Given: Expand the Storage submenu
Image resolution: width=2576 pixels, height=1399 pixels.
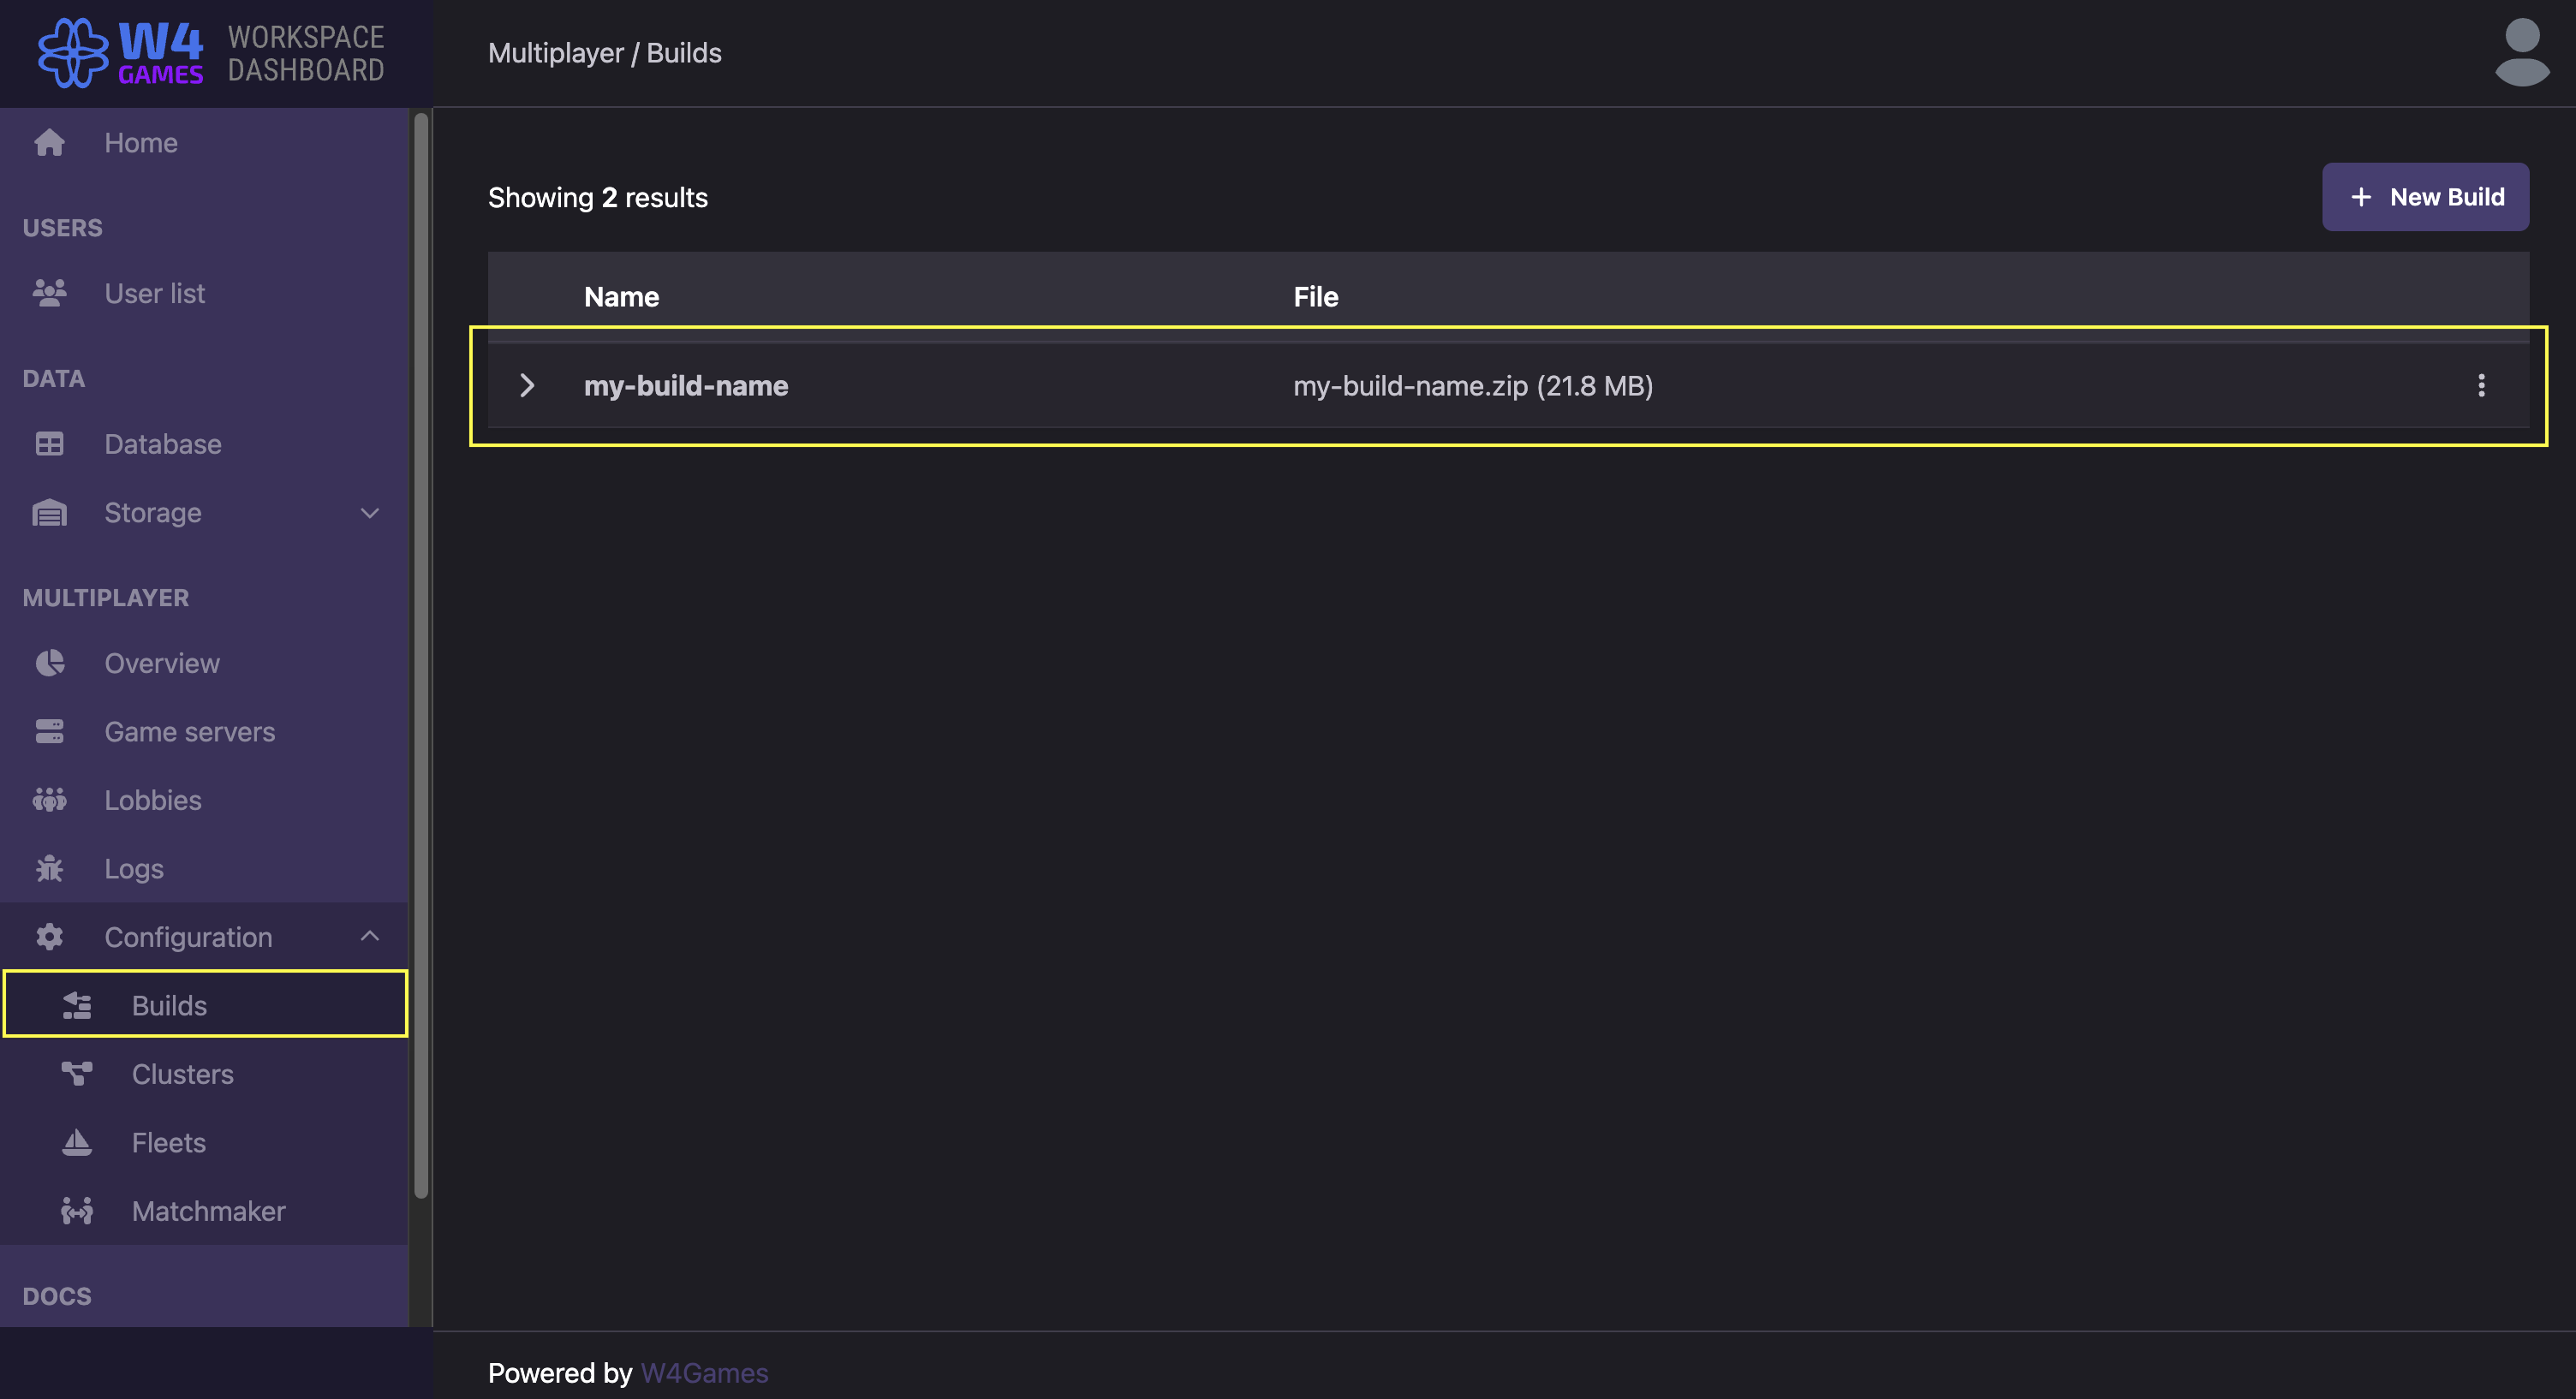Looking at the screenshot, I should (369, 513).
